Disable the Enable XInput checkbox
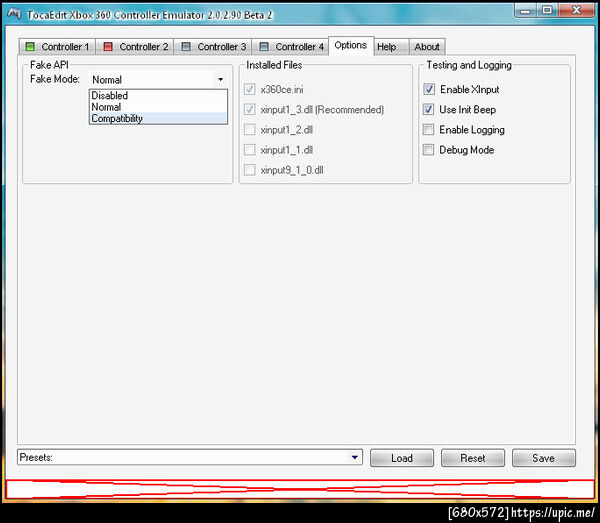Screen dimensions: 600x523 click(429, 90)
